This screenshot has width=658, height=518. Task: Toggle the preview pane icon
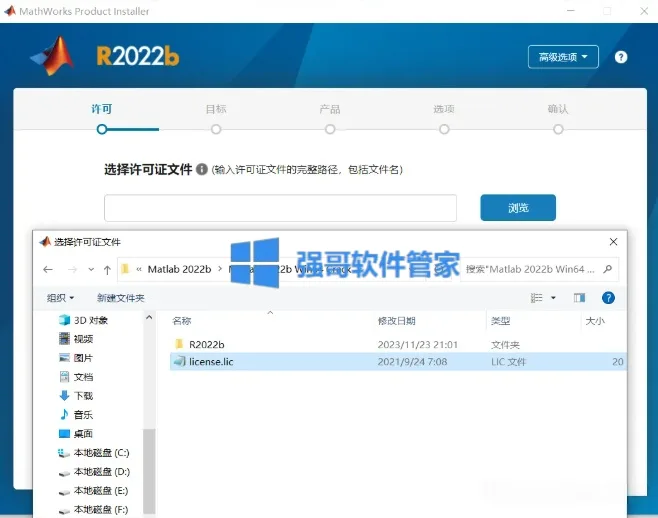point(579,298)
